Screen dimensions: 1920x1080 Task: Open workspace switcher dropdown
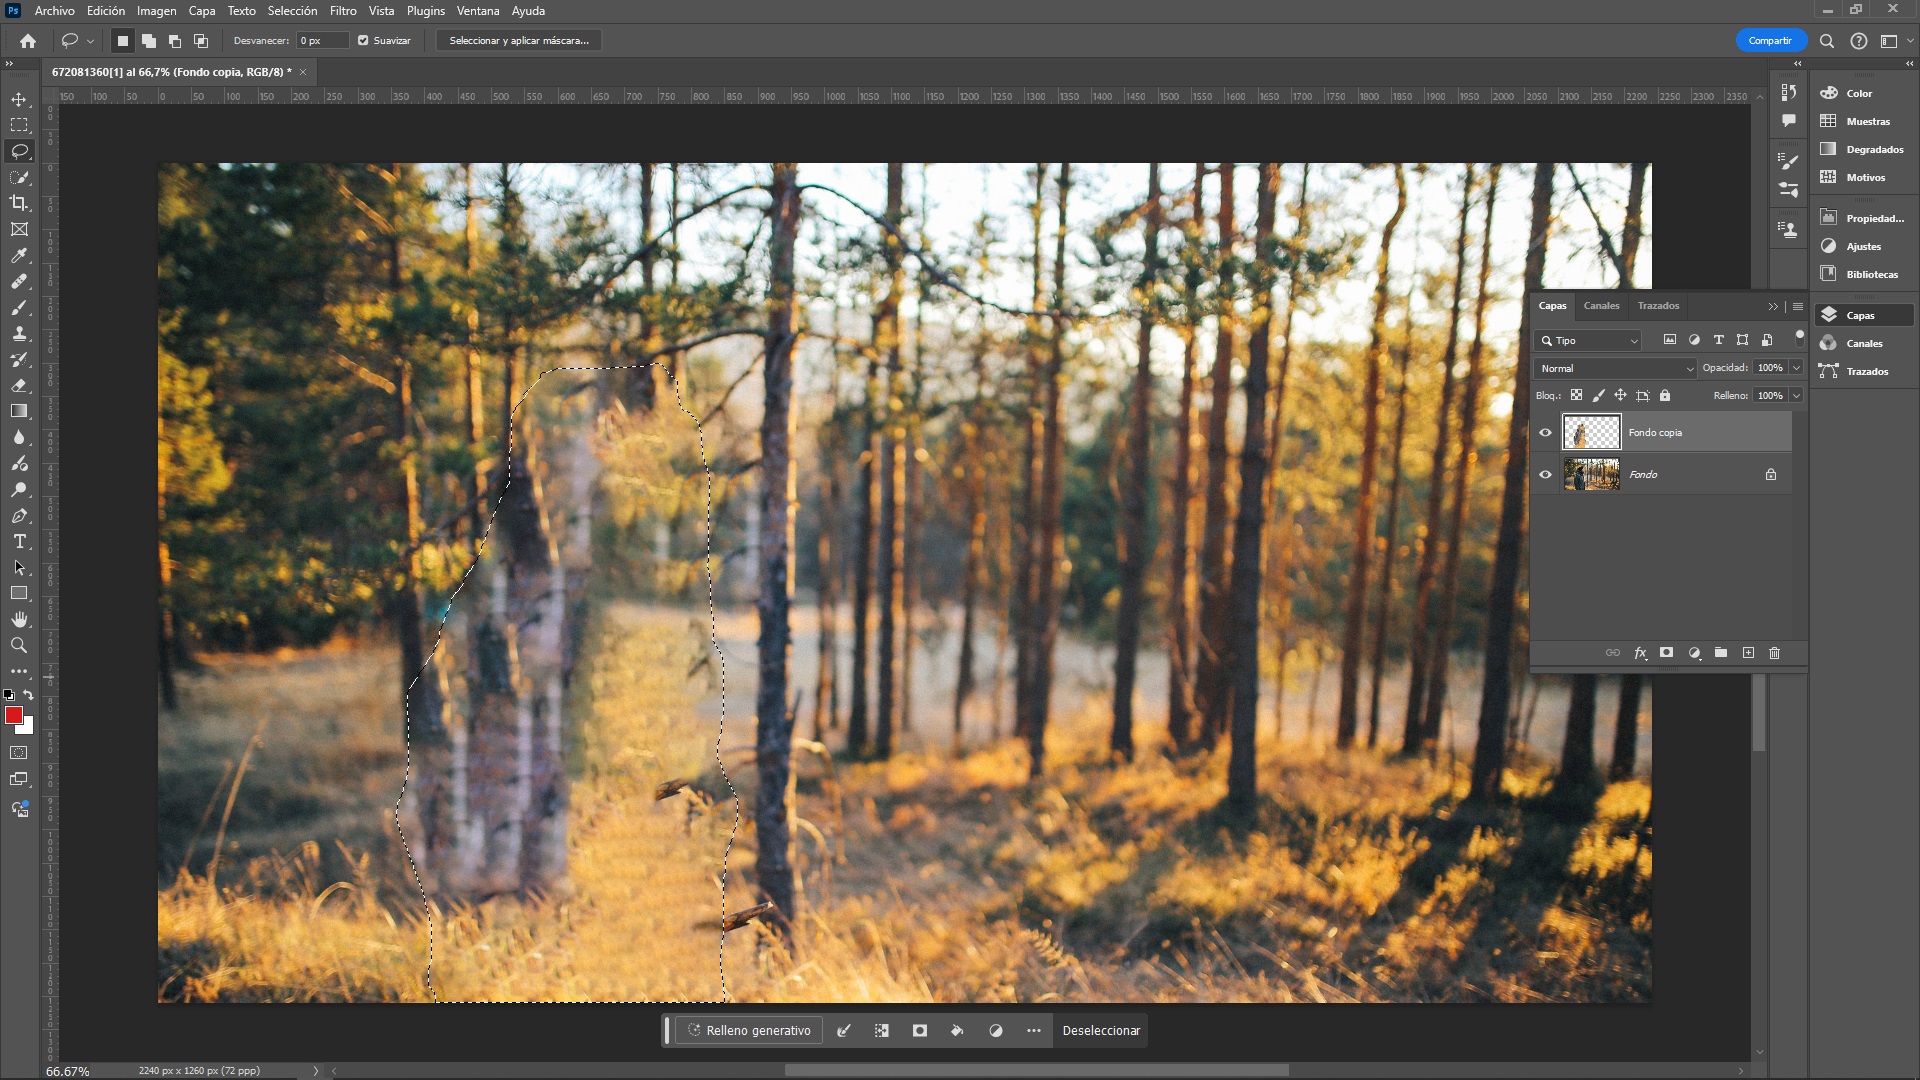pyautogui.click(x=1893, y=41)
